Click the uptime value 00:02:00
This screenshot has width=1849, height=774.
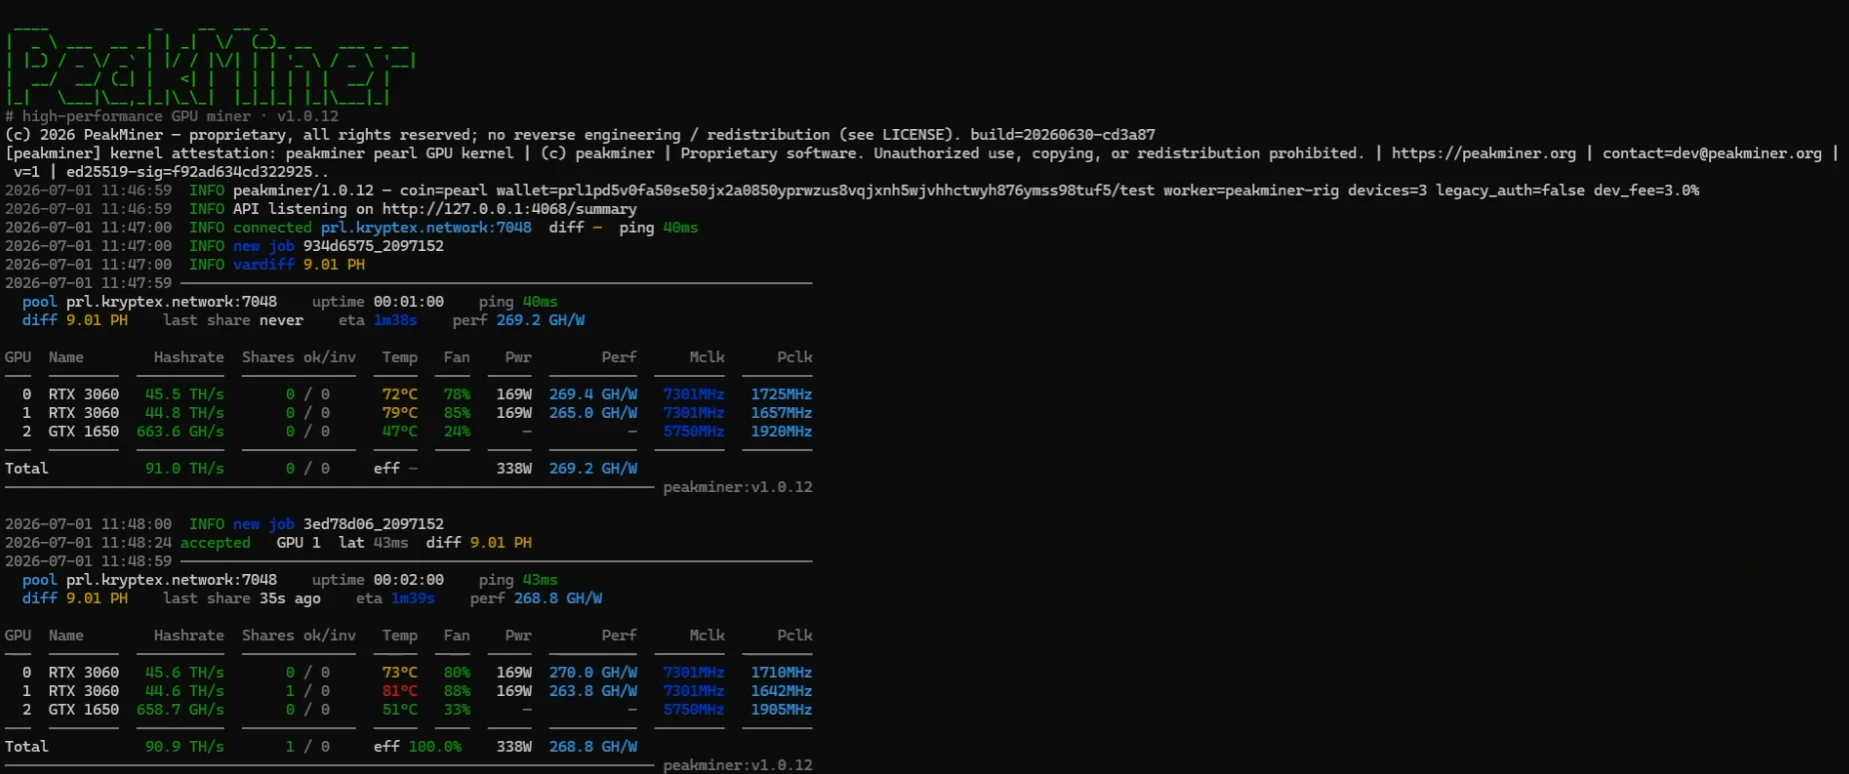408,580
